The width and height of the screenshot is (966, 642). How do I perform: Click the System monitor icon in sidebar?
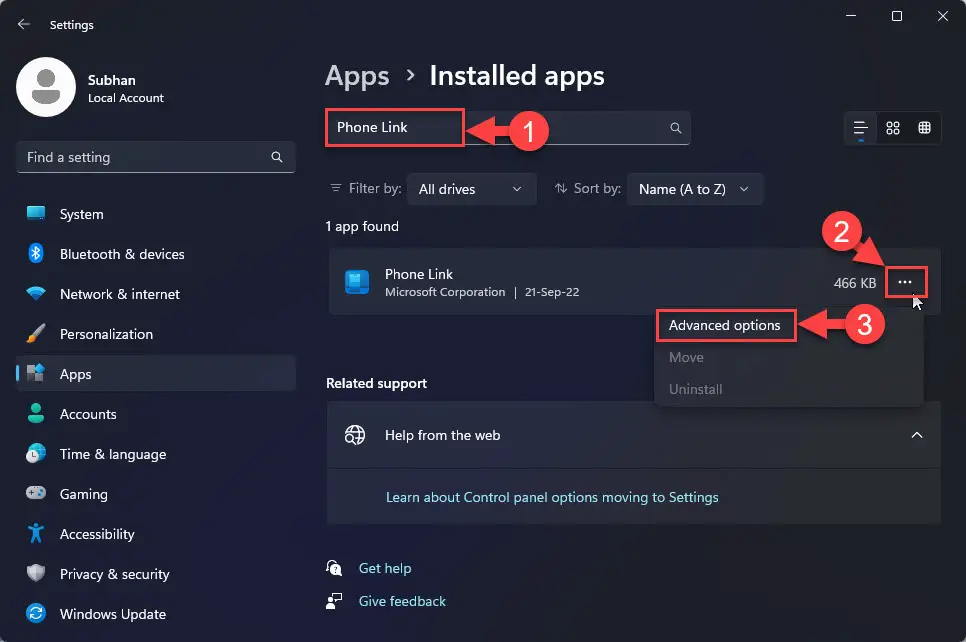pos(36,213)
